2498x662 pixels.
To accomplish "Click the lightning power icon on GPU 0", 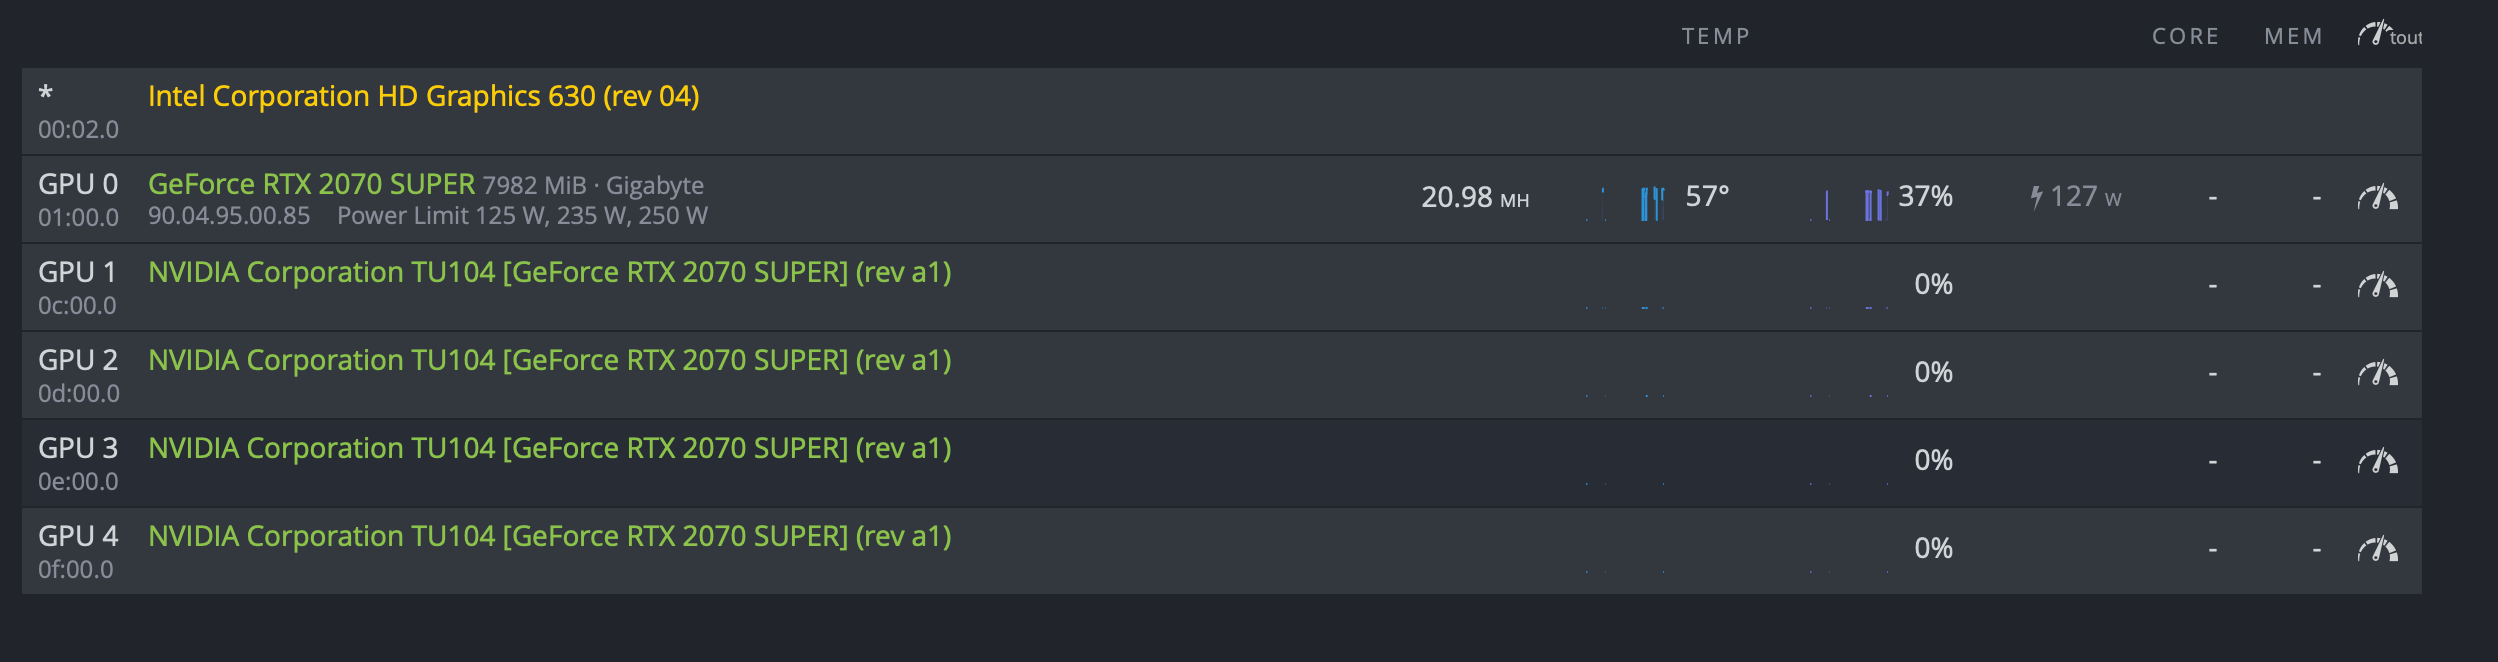I will (2036, 197).
